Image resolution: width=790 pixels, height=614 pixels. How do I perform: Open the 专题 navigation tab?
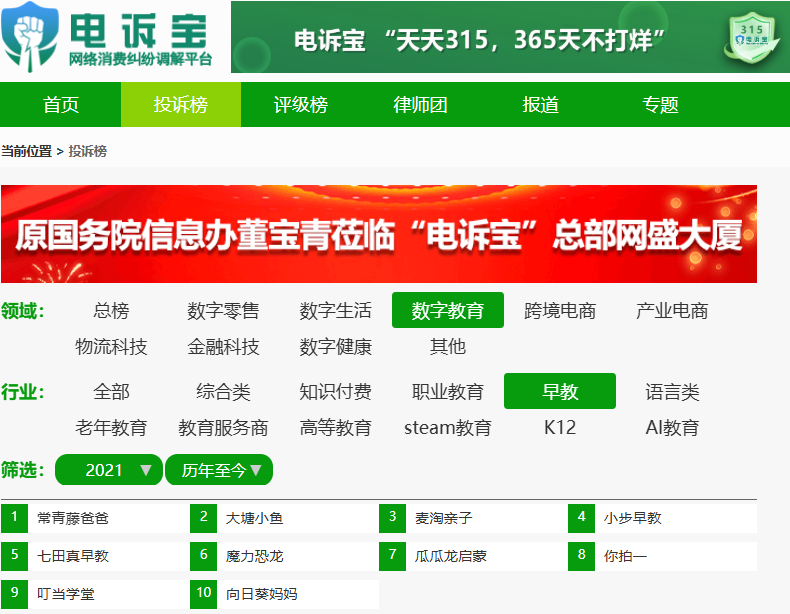pos(660,104)
